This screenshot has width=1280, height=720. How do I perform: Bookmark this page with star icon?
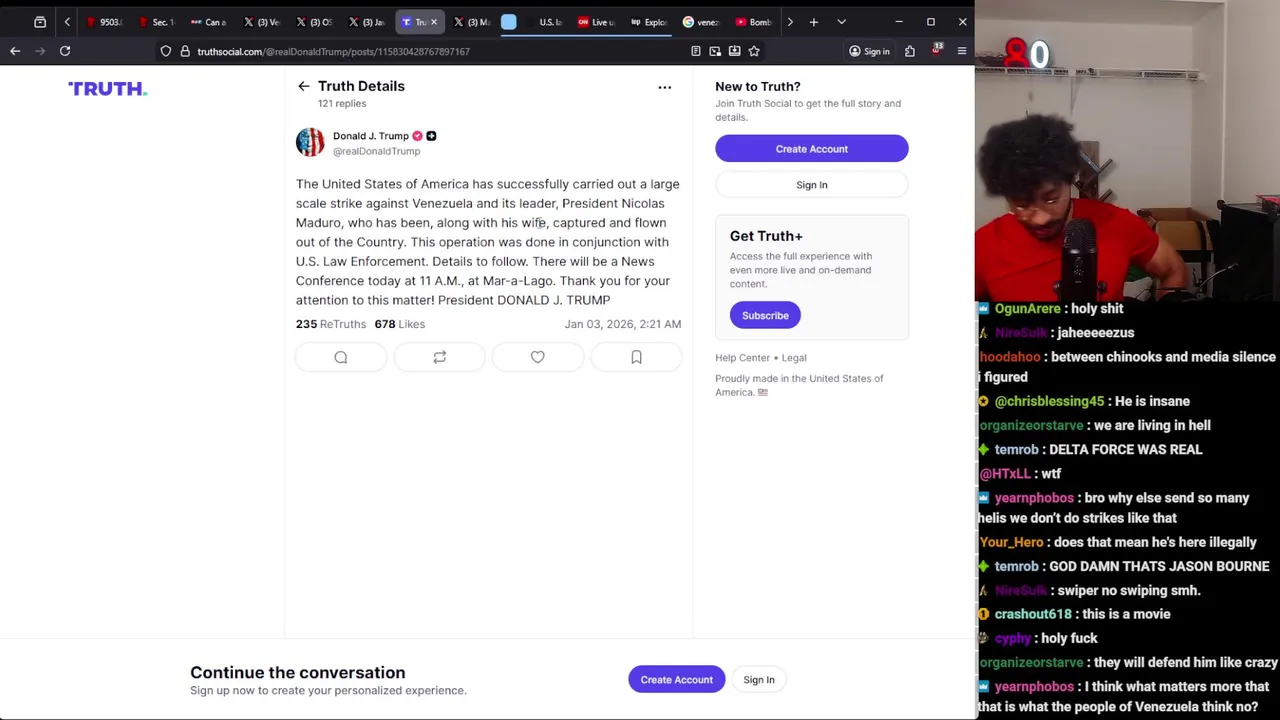(x=754, y=51)
